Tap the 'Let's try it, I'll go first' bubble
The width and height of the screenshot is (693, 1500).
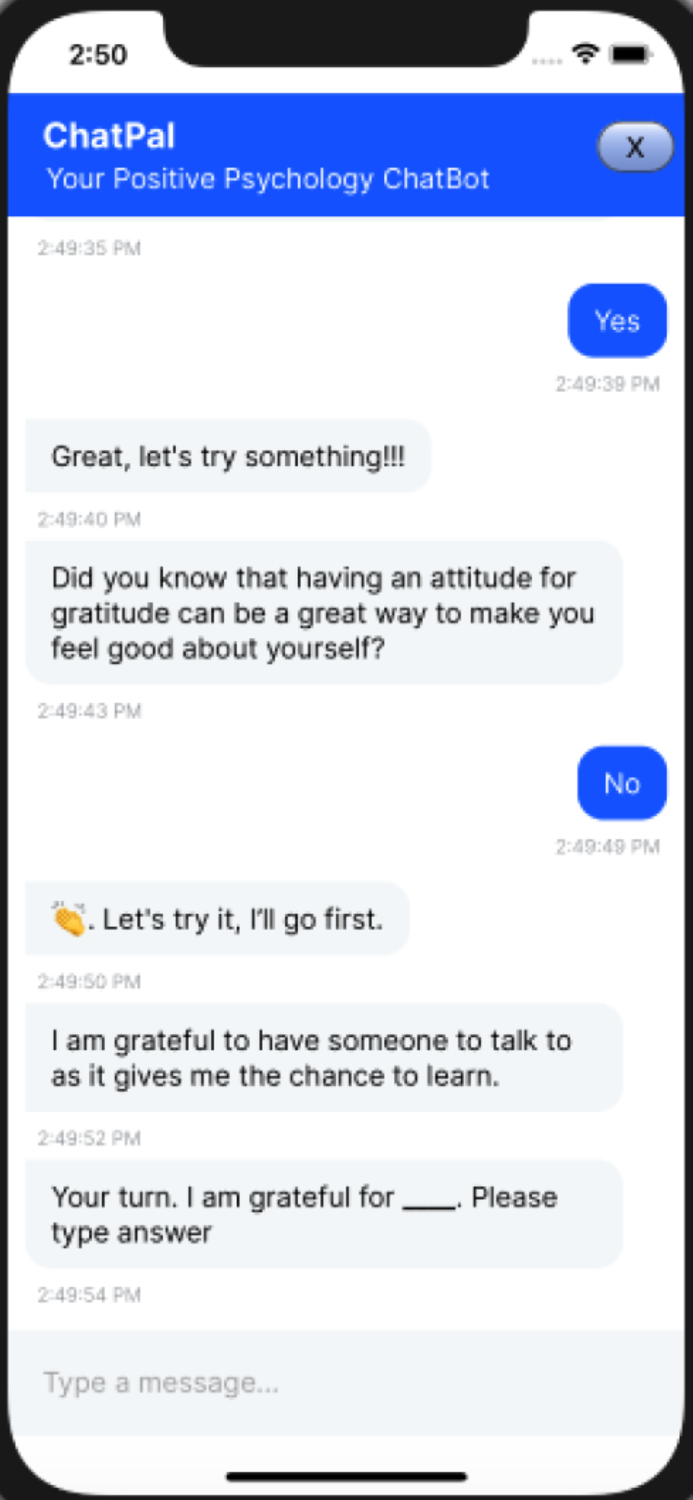pos(216,918)
